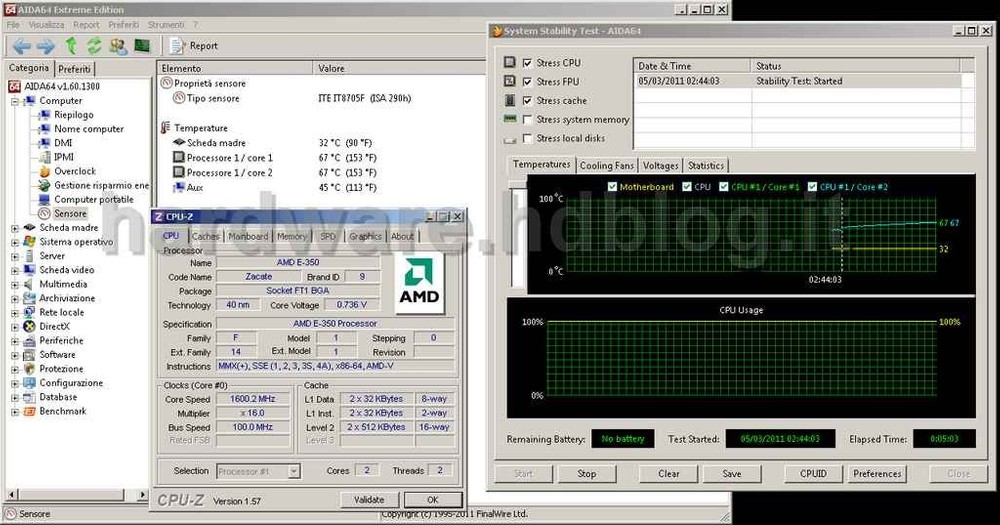Toggle the Stress cache checkbox
This screenshot has width=1000, height=525.
pos(527,100)
